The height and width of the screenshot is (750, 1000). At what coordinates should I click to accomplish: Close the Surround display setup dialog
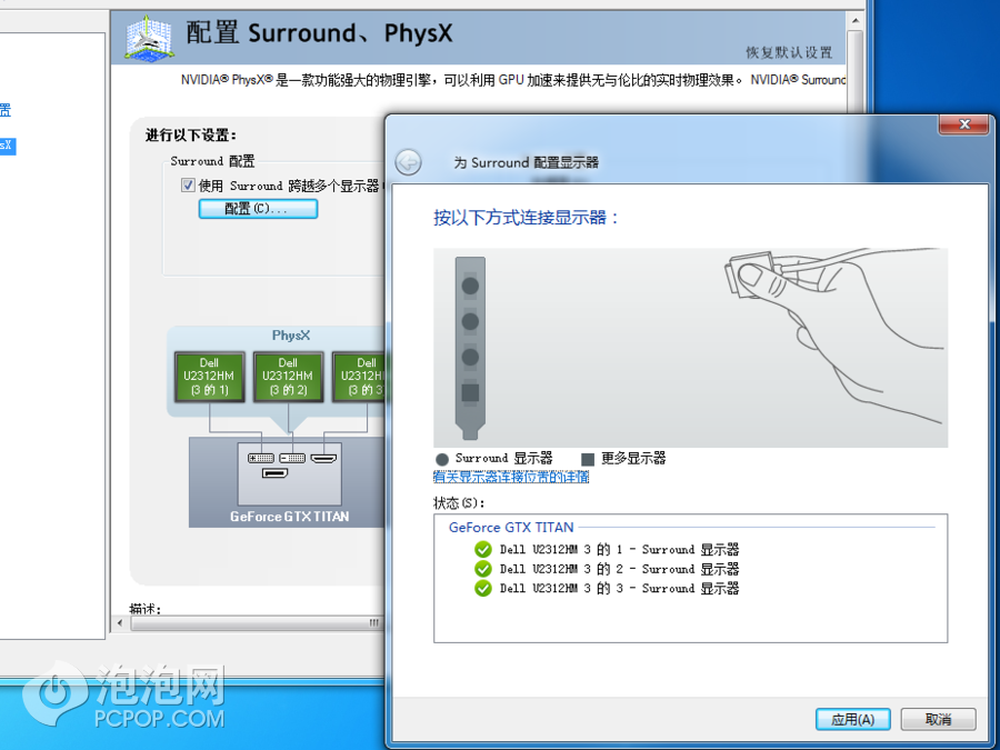(964, 124)
